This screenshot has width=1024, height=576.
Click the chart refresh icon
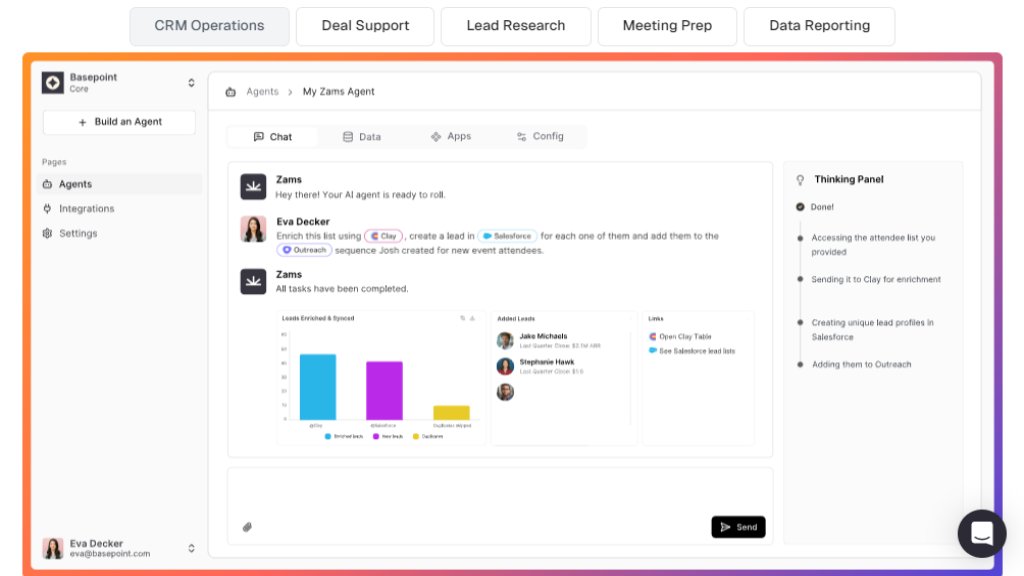pos(463,319)
